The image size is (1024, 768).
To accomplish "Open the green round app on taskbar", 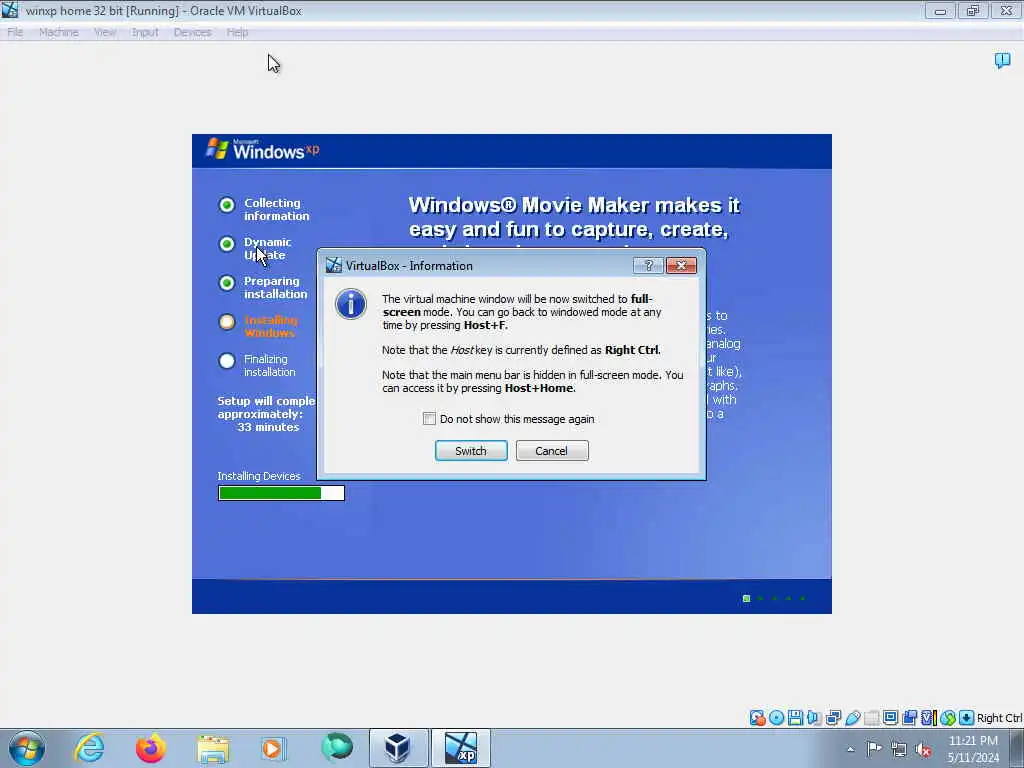I will tap(337, 748).
